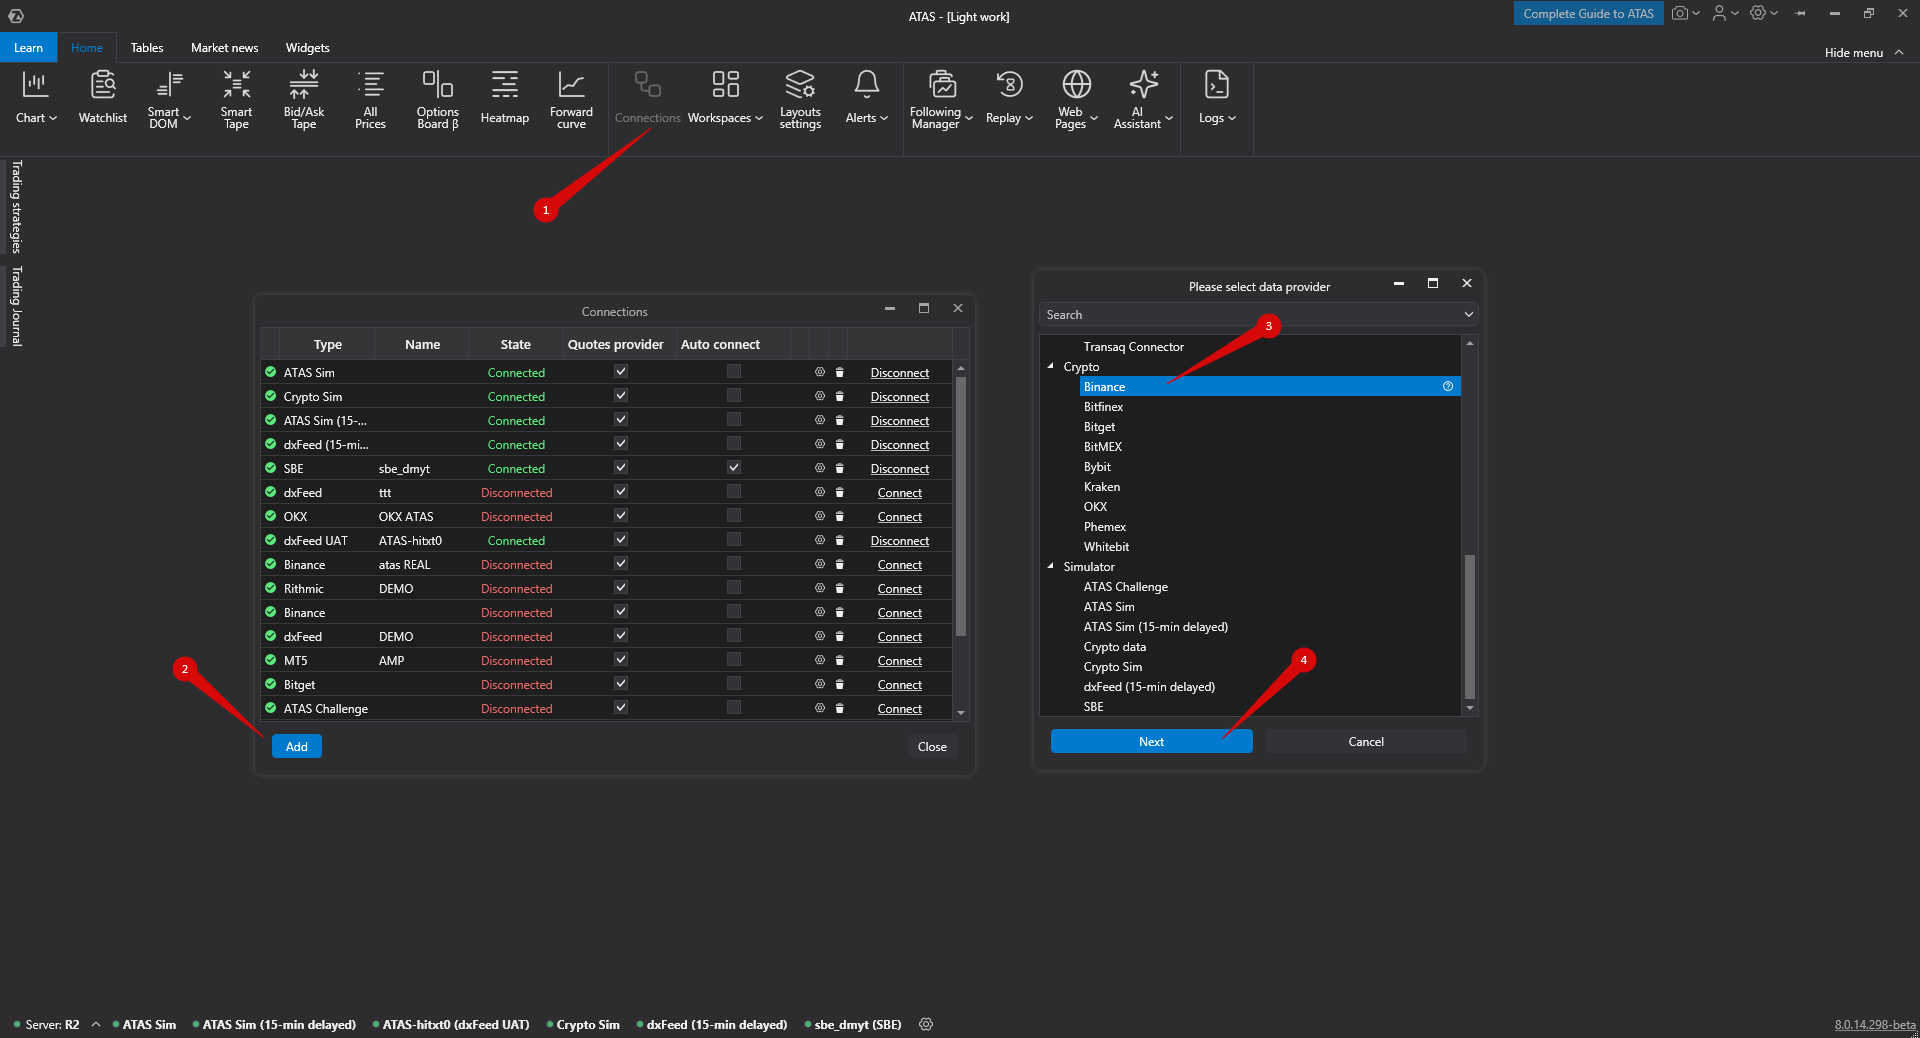This screenshot has width=1920, height=1038.
Task: Open the Market news tab
Action: coord(225,47)
